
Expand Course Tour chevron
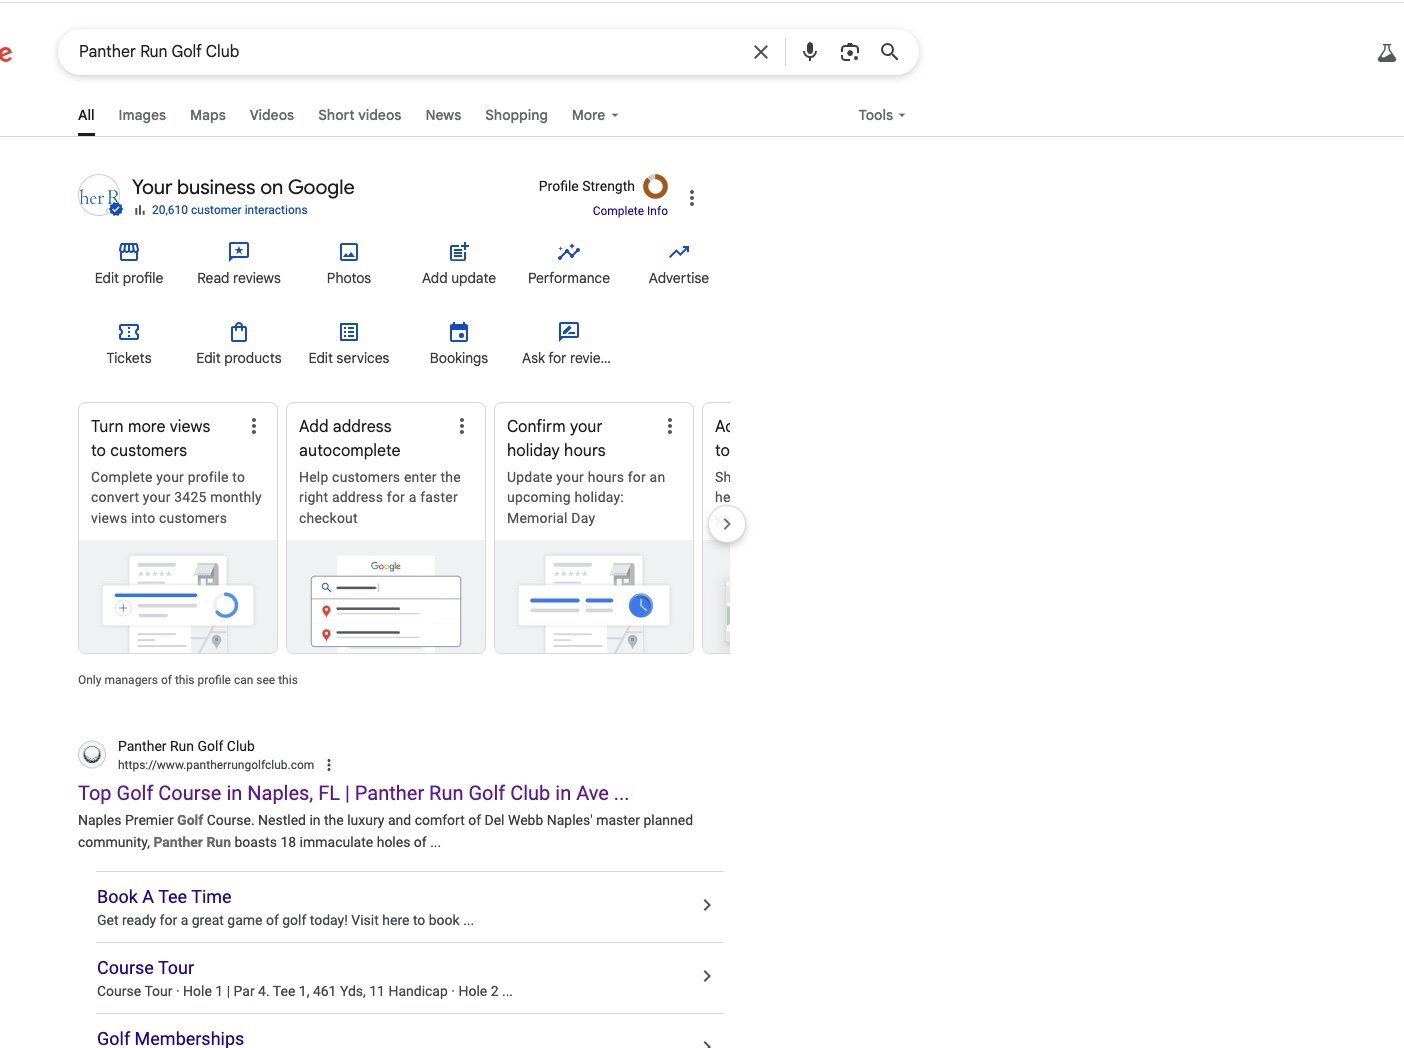[x=707, y=976]
